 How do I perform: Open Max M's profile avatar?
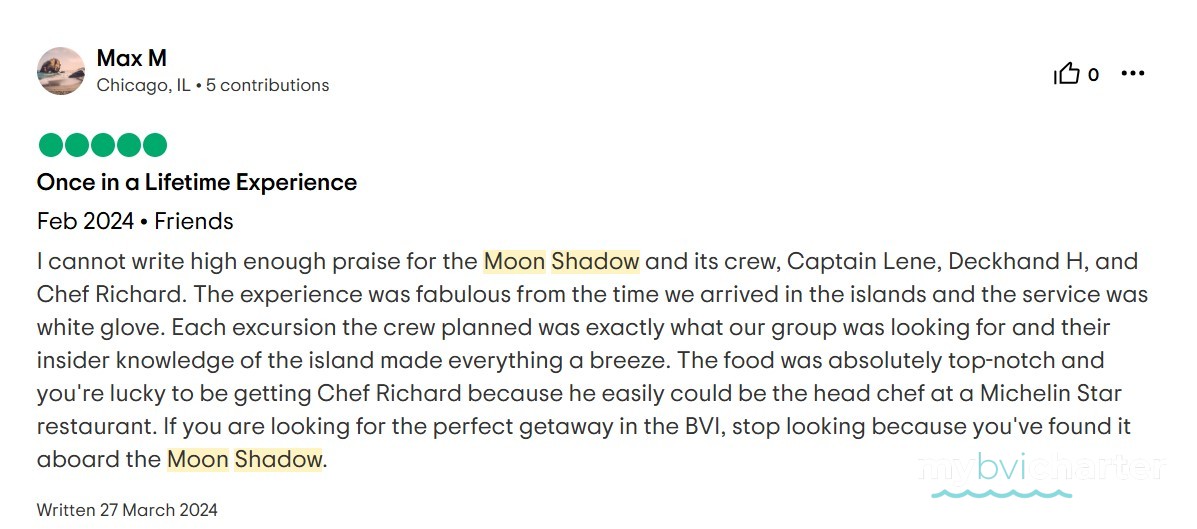(x=61, y=71)
